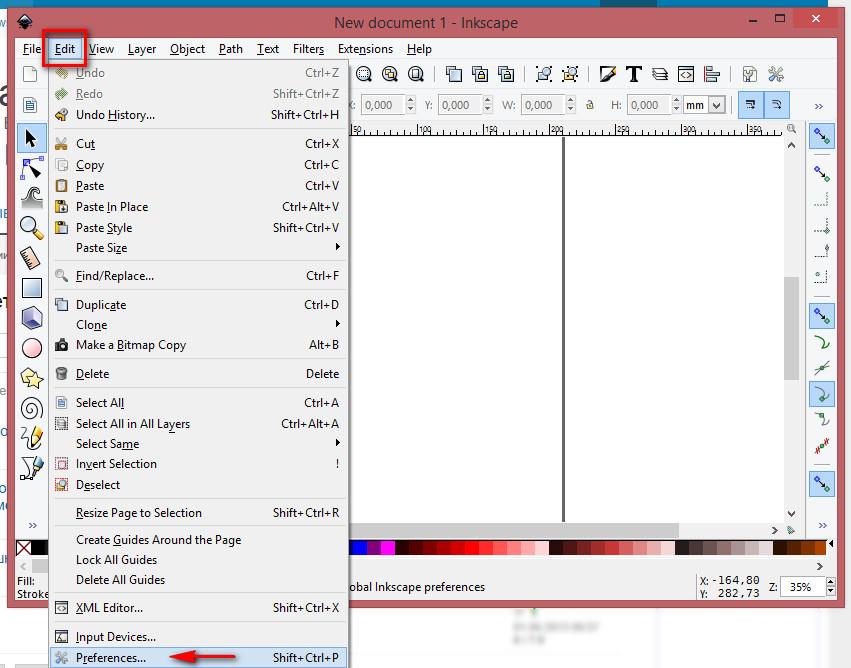Click the New document icon
This screenshot has height=668, width=851.
tap(30, 74)
